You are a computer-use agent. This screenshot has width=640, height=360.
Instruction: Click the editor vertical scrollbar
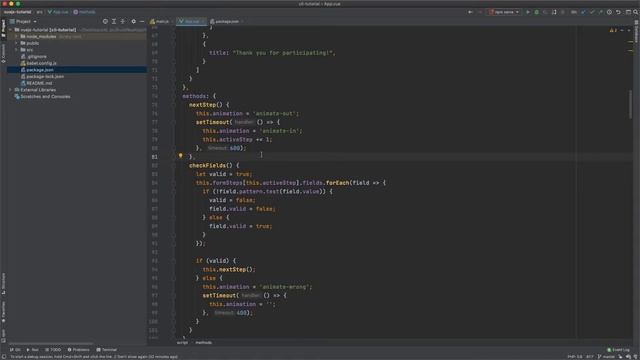(630, 104)
